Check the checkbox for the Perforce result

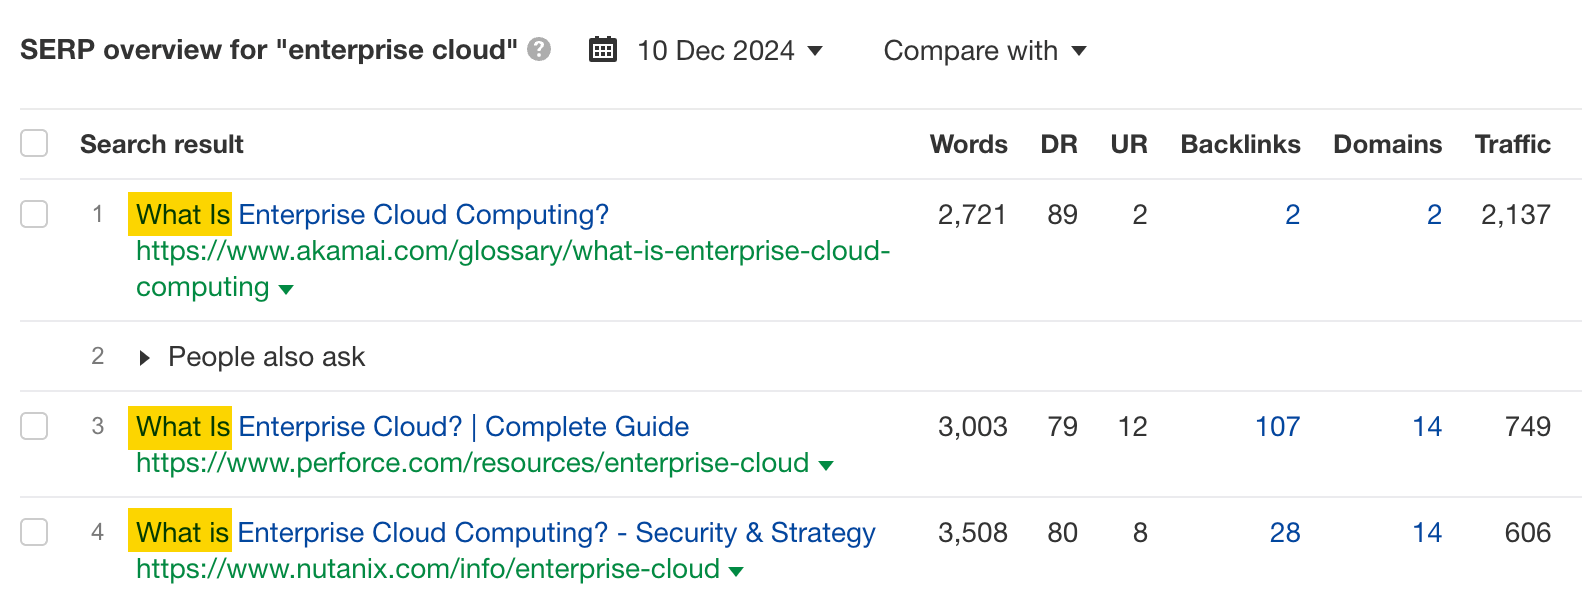[x=33, y=426]
